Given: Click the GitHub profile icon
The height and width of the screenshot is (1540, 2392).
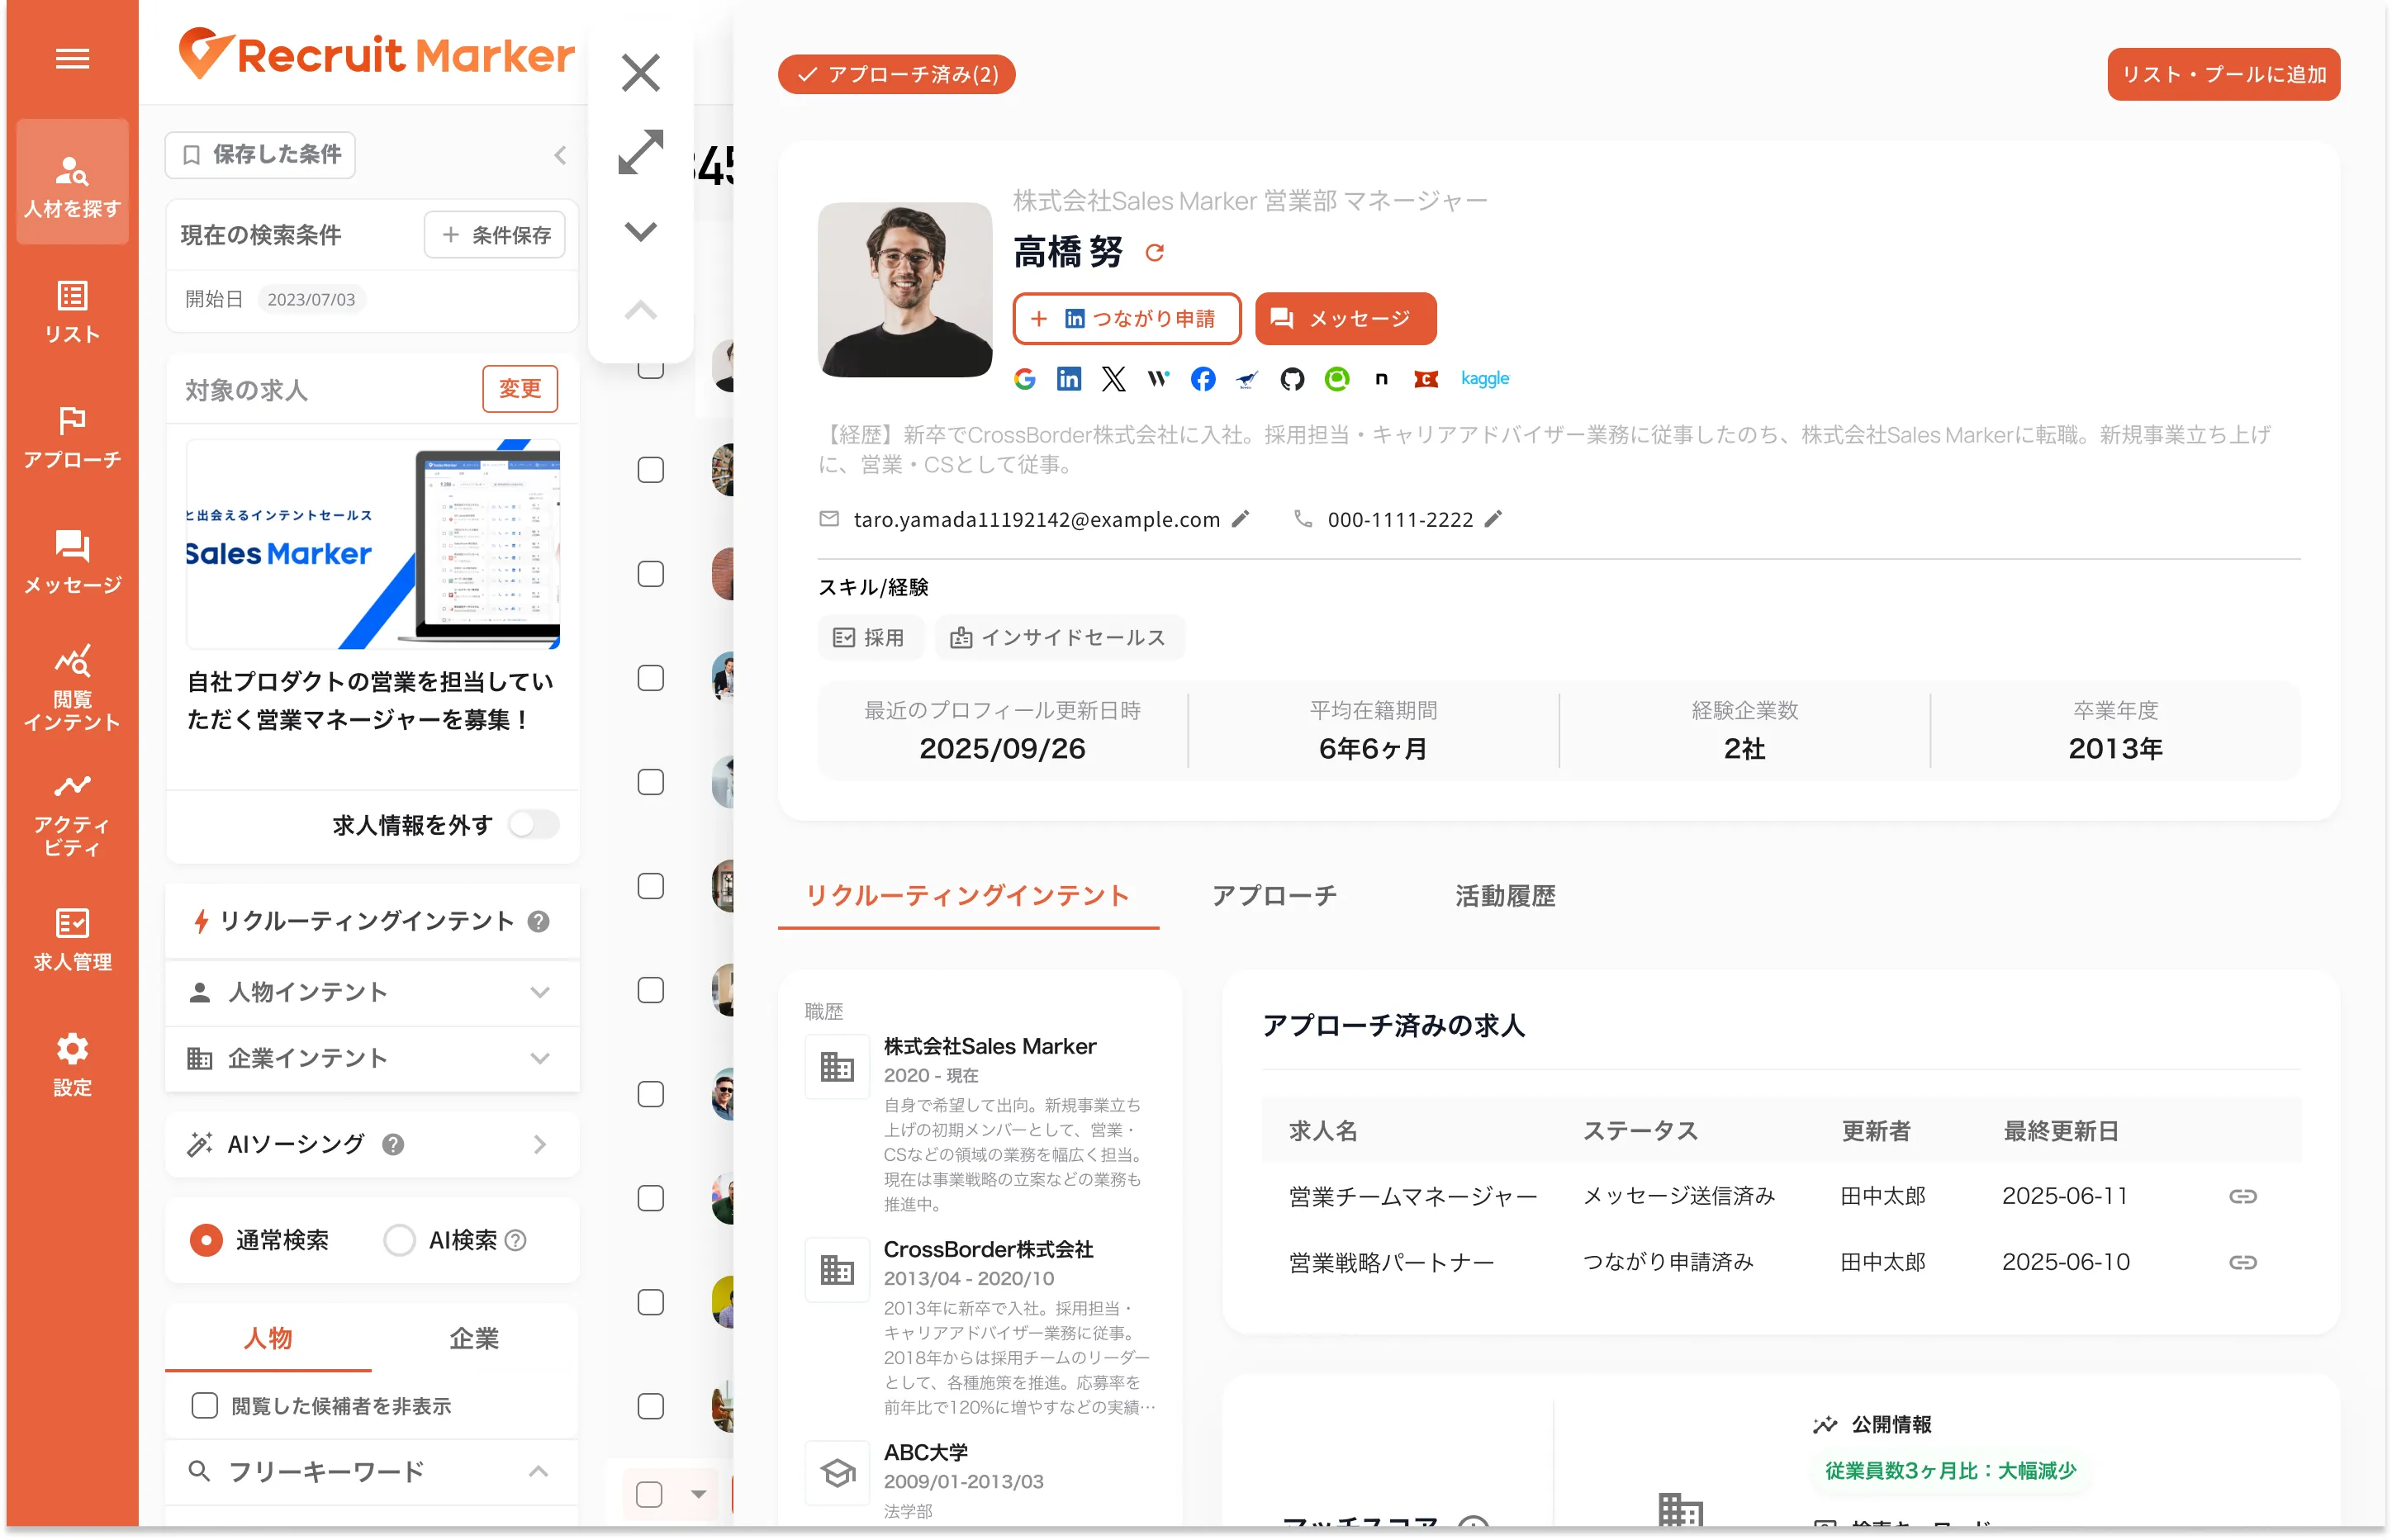Looking at the screenshot, I should click(x=1292, y=379).
